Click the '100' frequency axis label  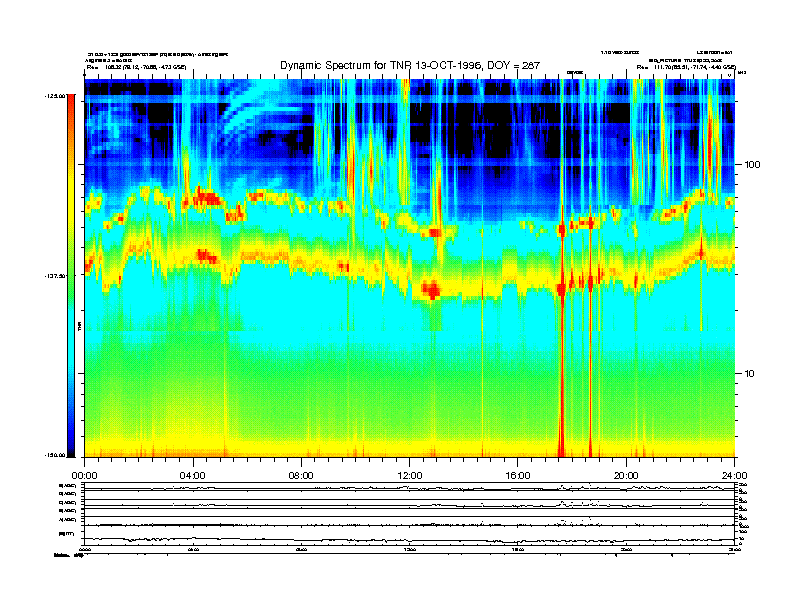[753, 165]
